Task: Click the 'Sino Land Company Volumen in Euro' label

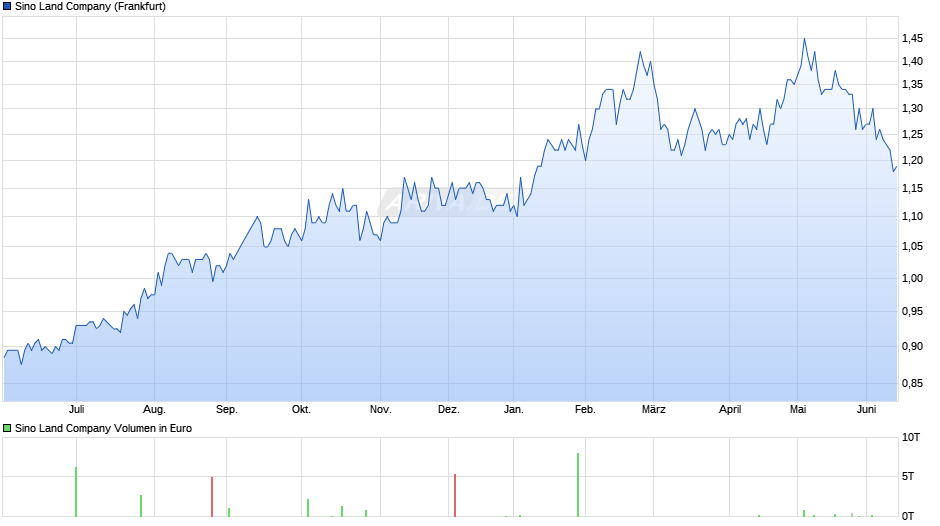Action: pos(103,428)
